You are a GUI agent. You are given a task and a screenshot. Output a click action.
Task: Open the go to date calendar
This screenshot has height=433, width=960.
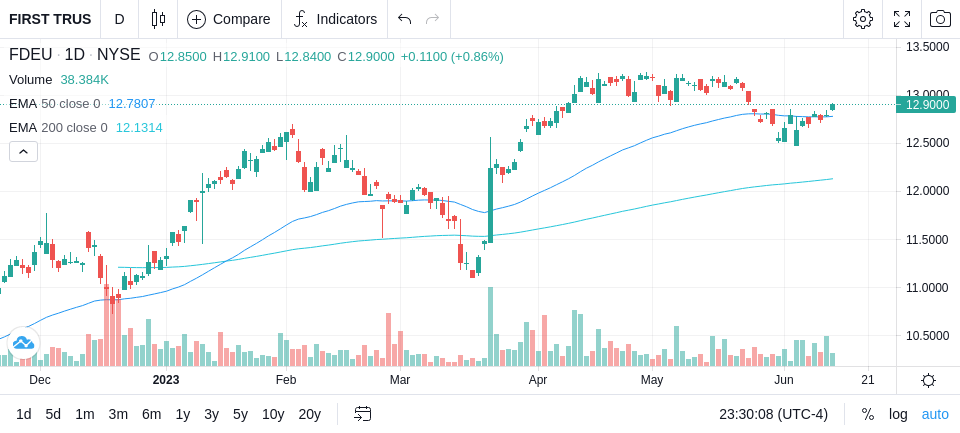pos(362,415)
